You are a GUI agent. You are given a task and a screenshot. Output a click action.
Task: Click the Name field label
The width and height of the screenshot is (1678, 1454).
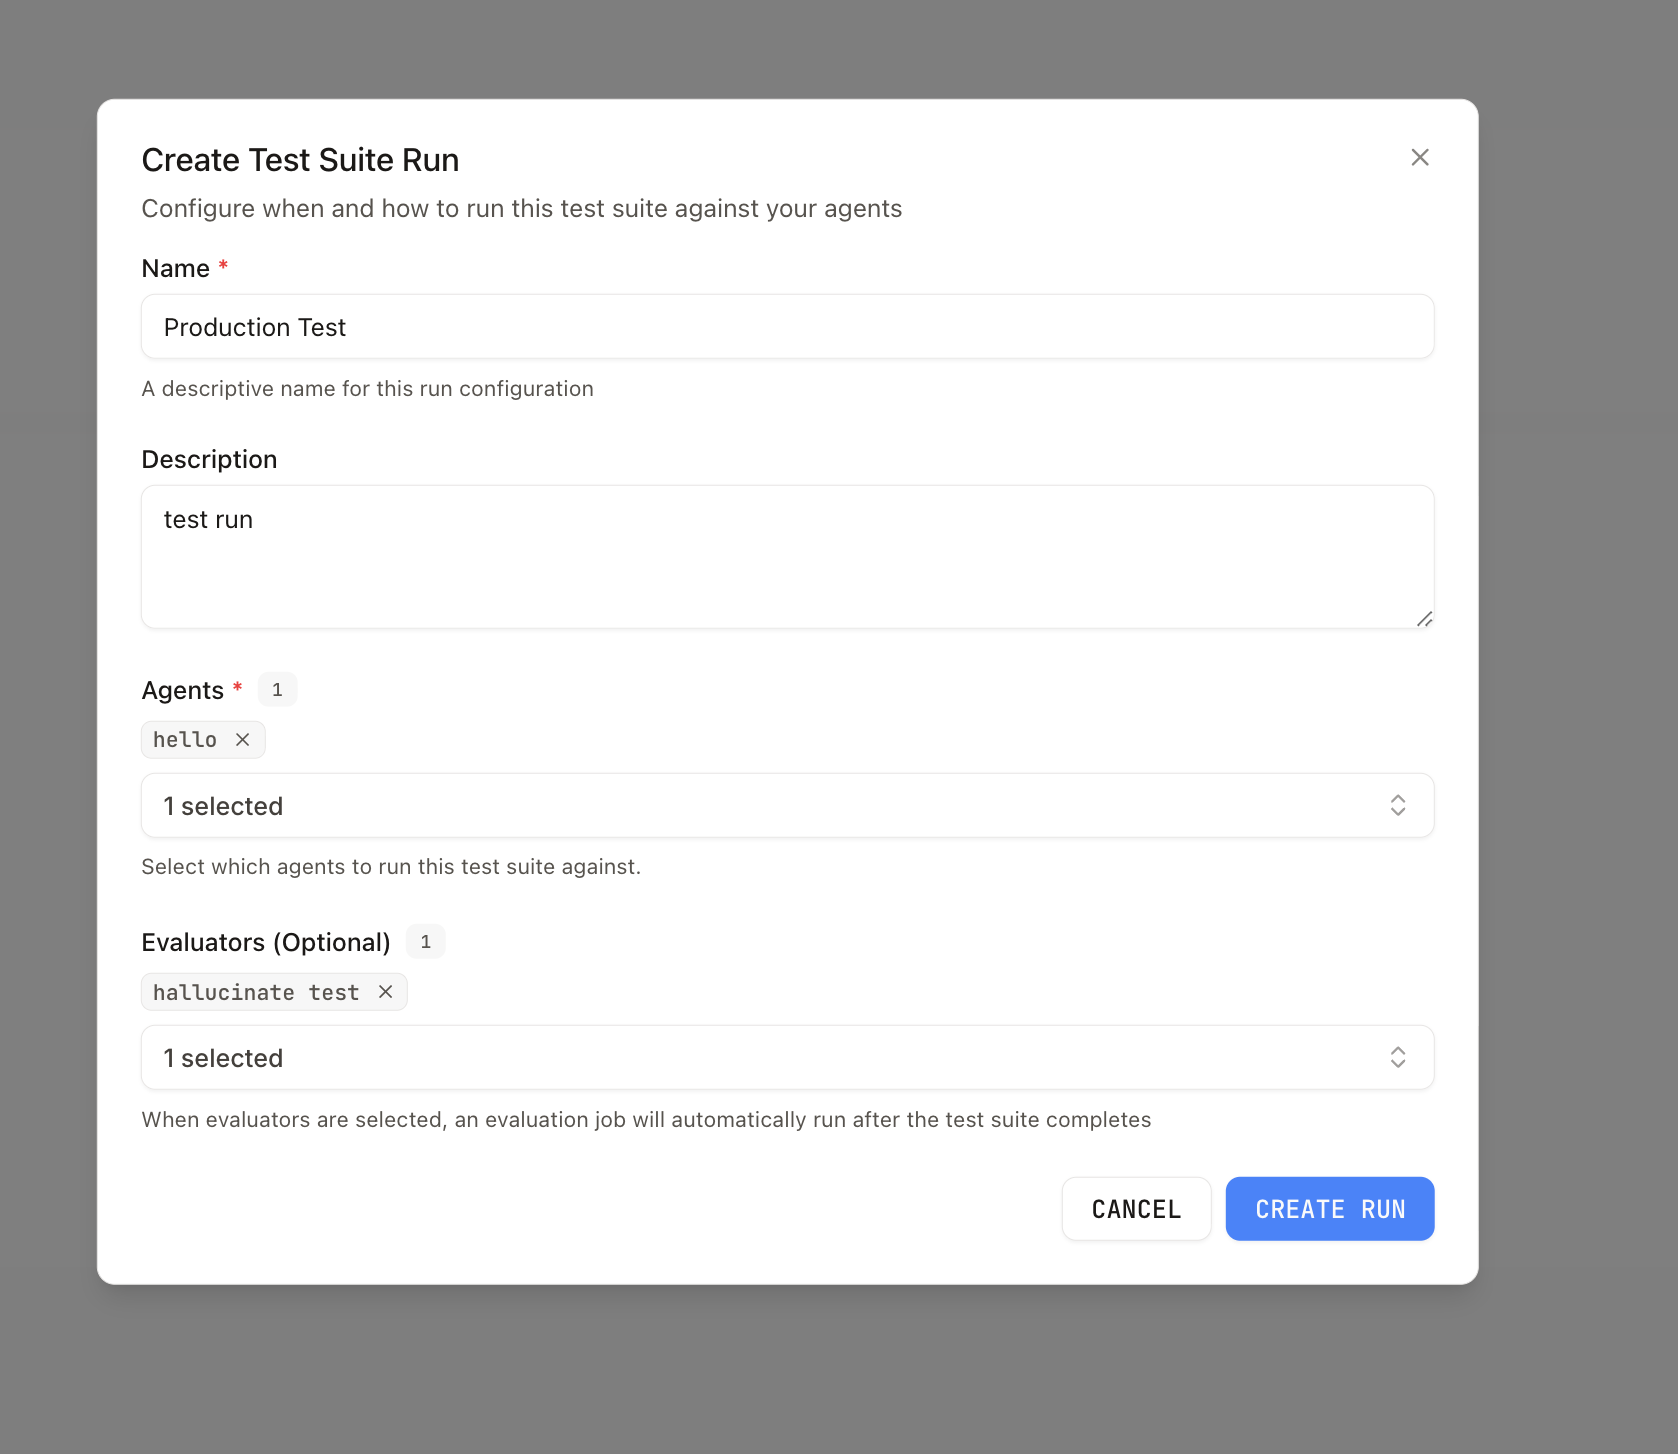[x=176, y=269]
